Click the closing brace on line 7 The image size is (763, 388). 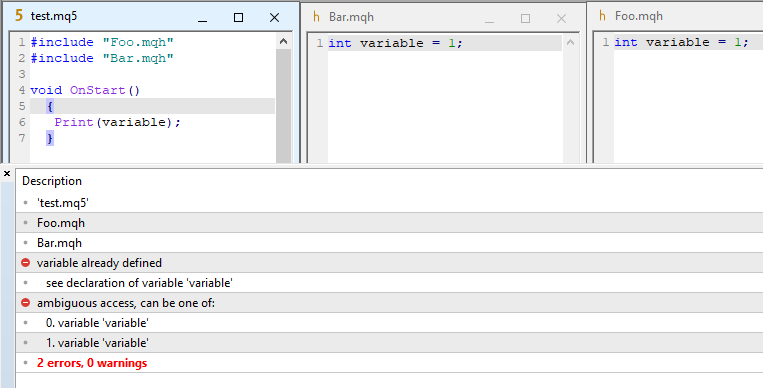click(x=50, y=138)
